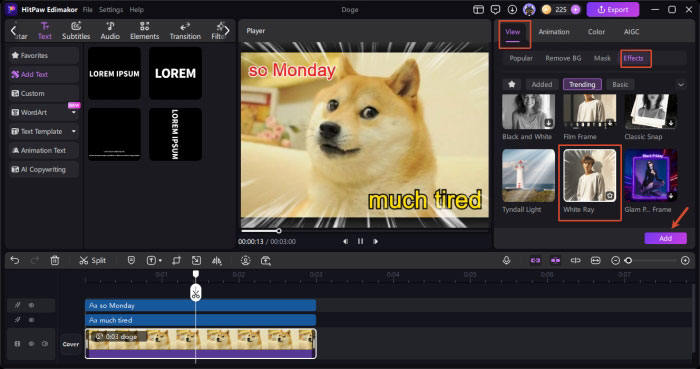Click the fit timeline to window icon

click(x=596, y=260)
